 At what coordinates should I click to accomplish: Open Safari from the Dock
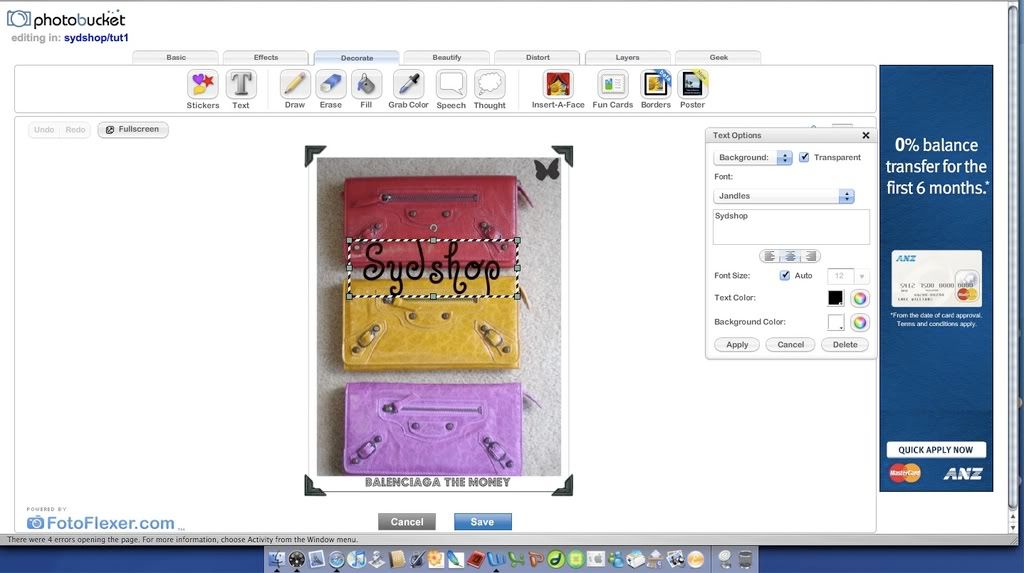pyautogui.click(x=337, y=559)
